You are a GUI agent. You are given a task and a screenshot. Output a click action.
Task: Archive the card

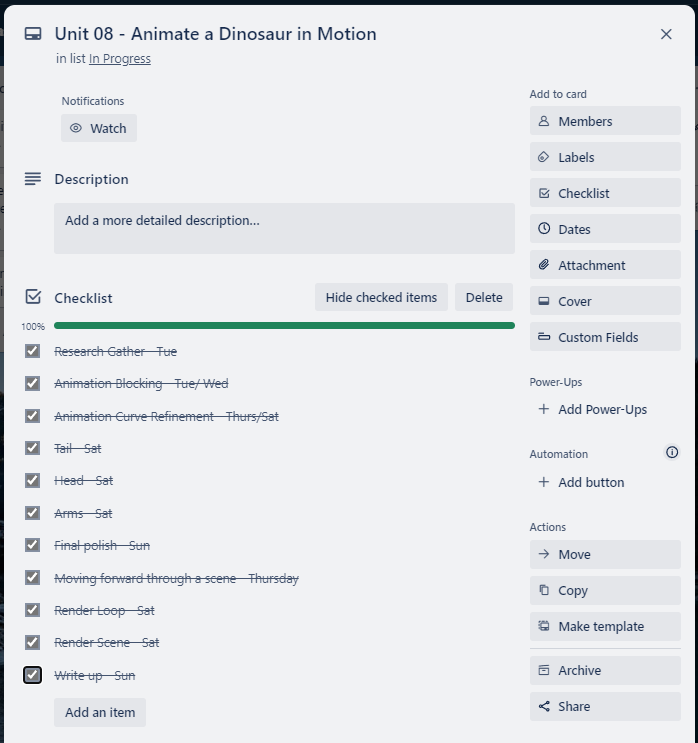[605, 671]
